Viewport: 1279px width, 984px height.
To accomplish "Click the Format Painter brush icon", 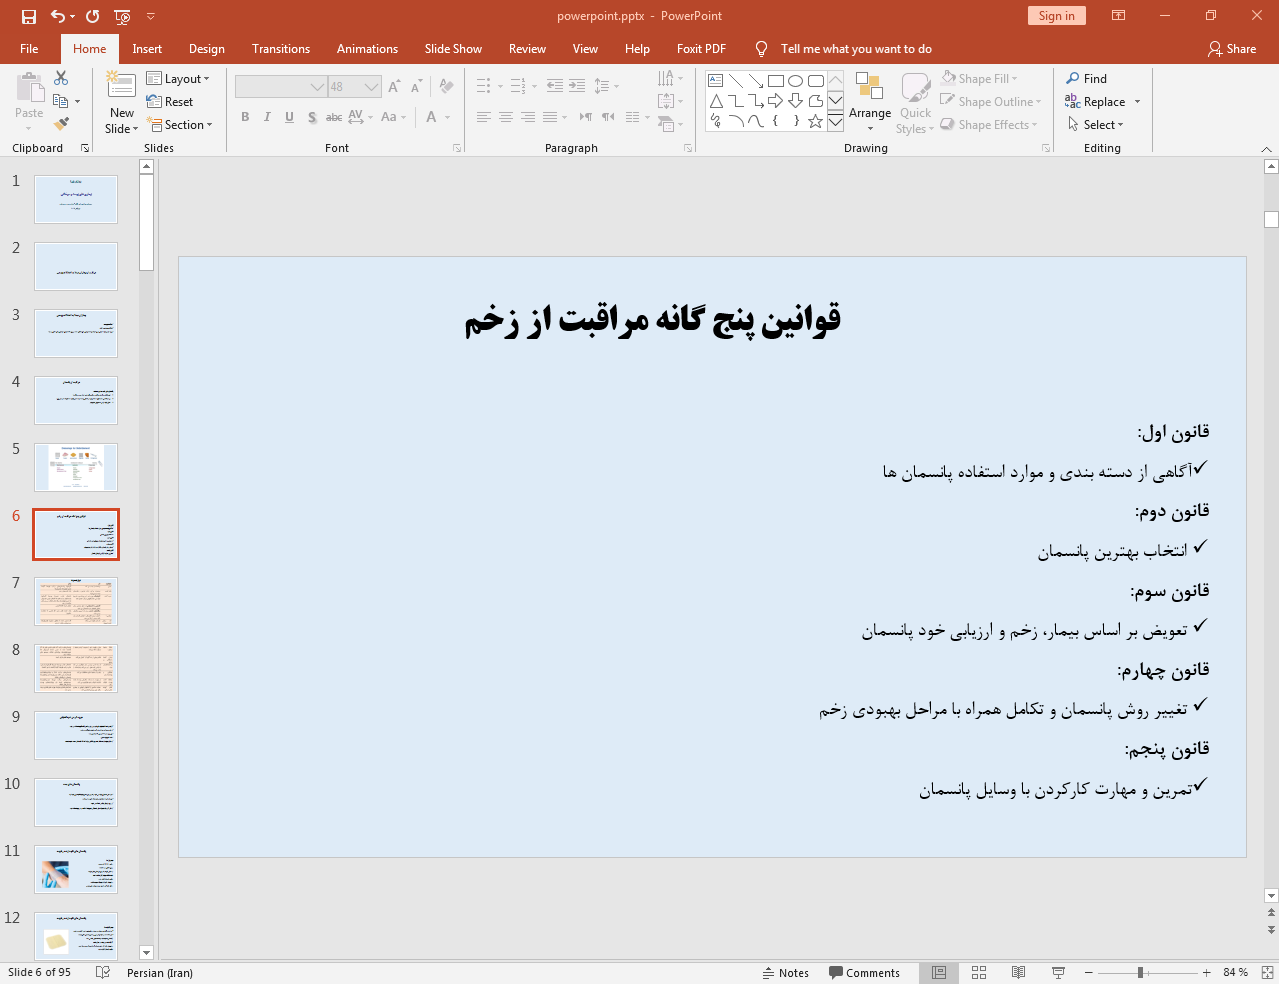I will pos(61,124).
